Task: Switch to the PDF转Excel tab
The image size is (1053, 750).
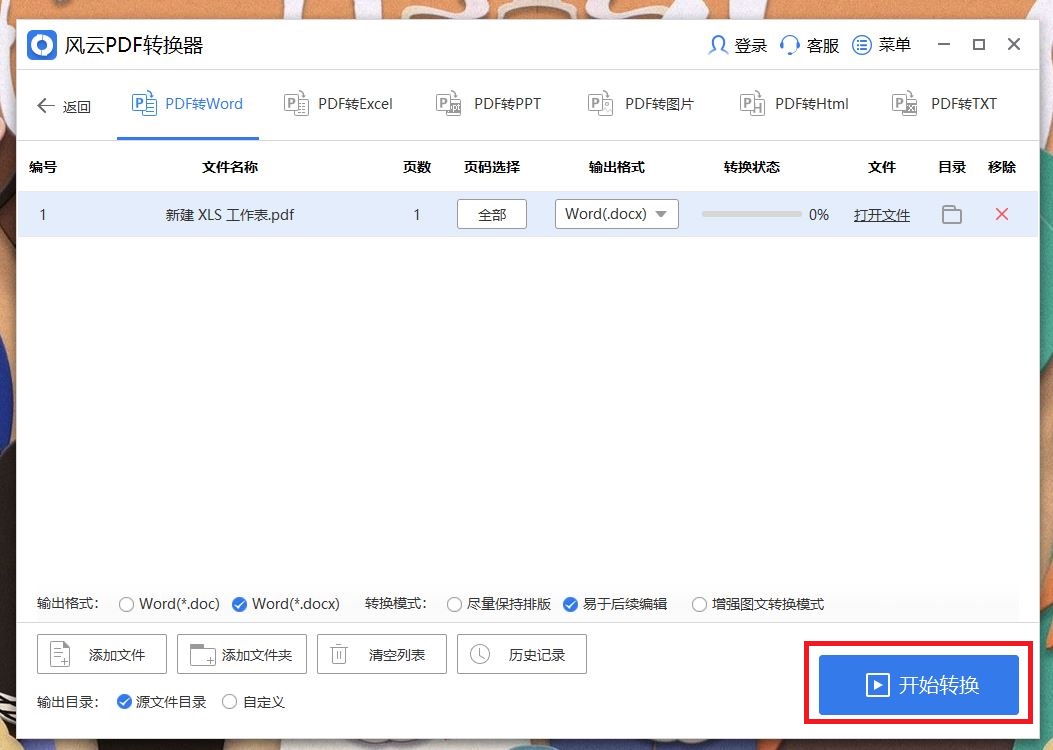Action: [x=338, y=104]
